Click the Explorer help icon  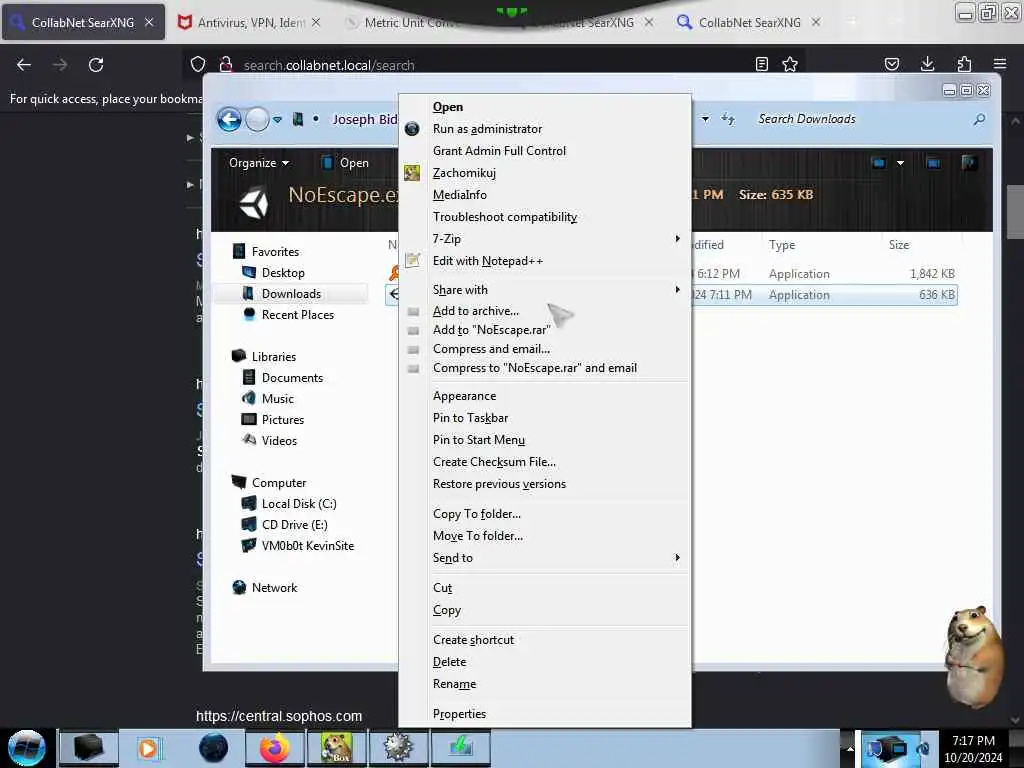click(x=969, y=163)
